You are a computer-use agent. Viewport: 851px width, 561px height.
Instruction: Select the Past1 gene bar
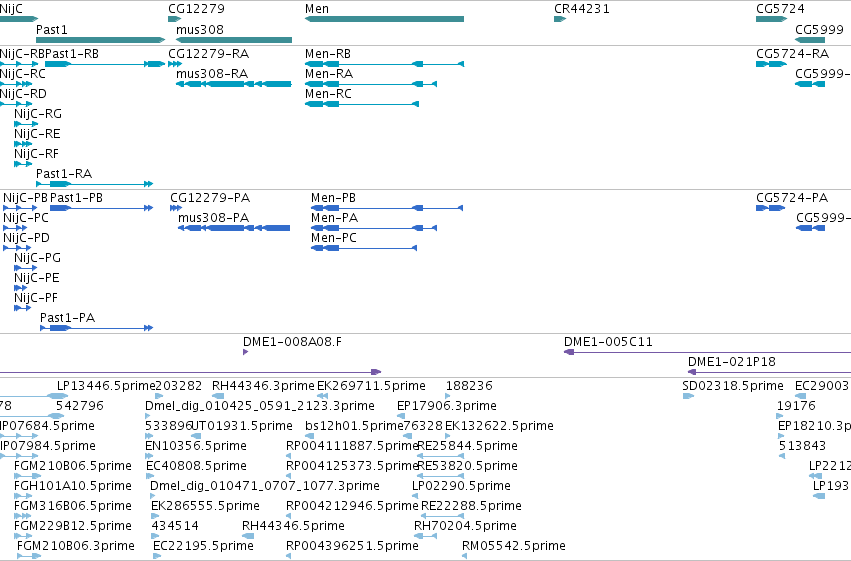(x=100, y=40)
